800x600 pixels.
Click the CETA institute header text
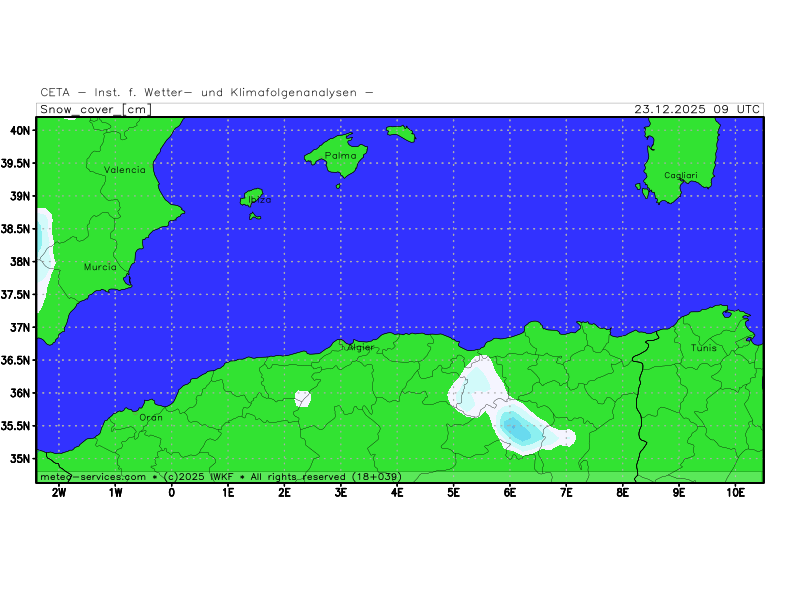point(207,92)
